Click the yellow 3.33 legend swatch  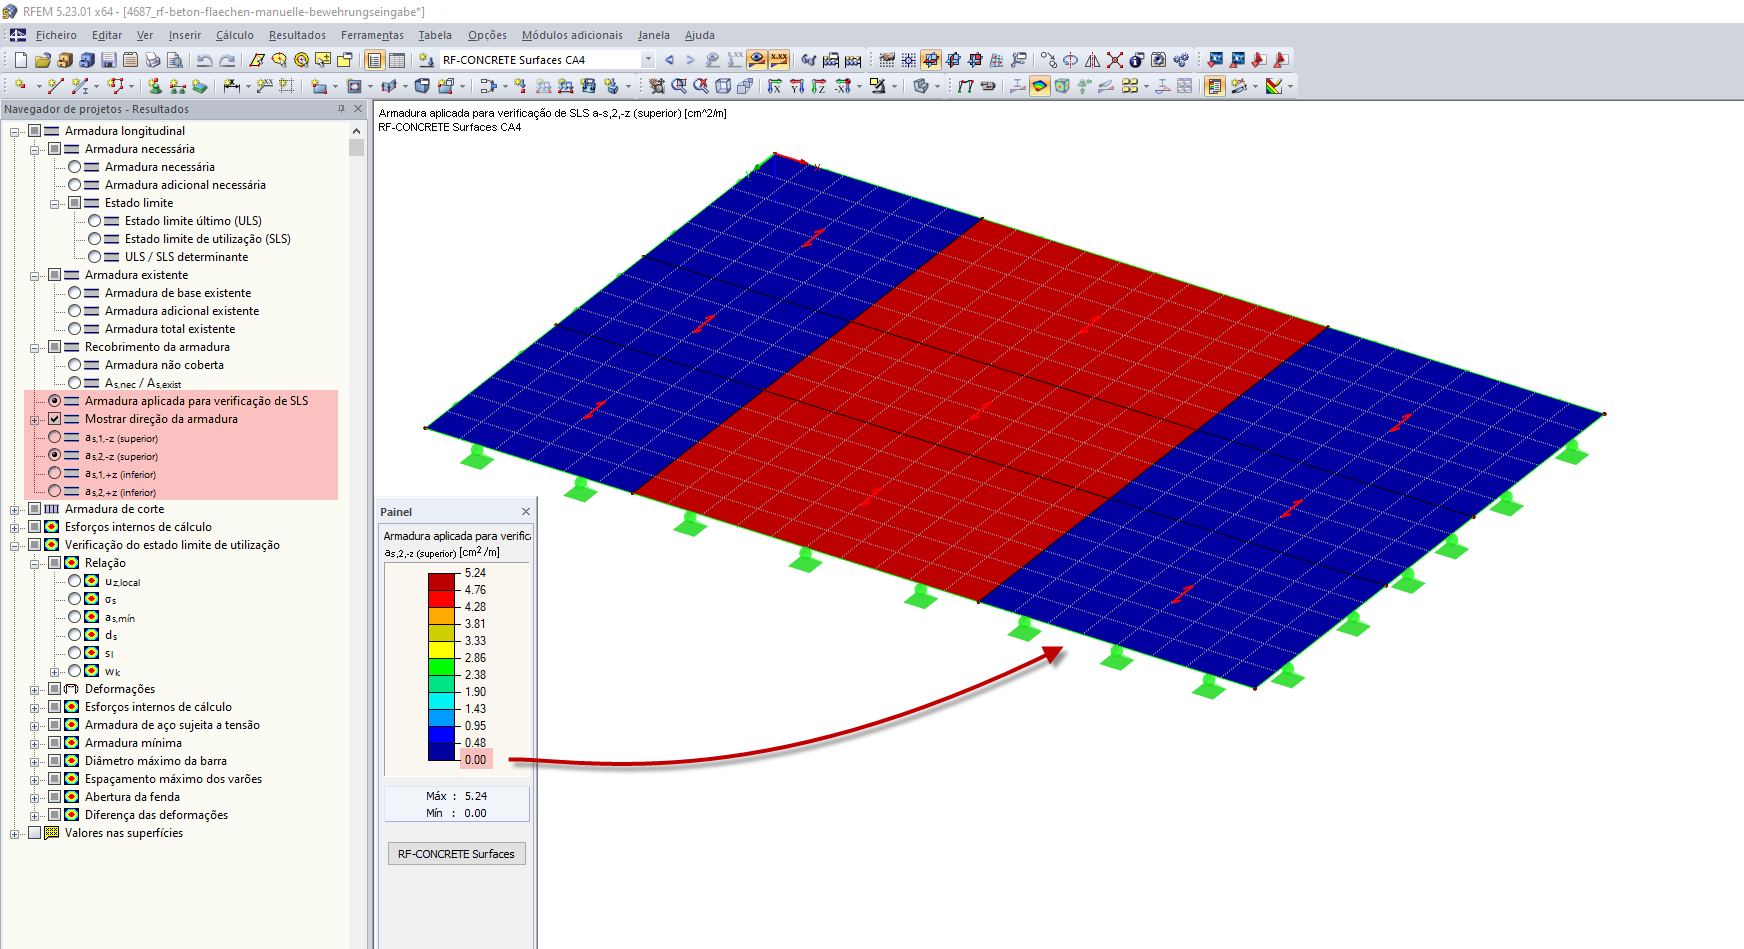[442, 649]
